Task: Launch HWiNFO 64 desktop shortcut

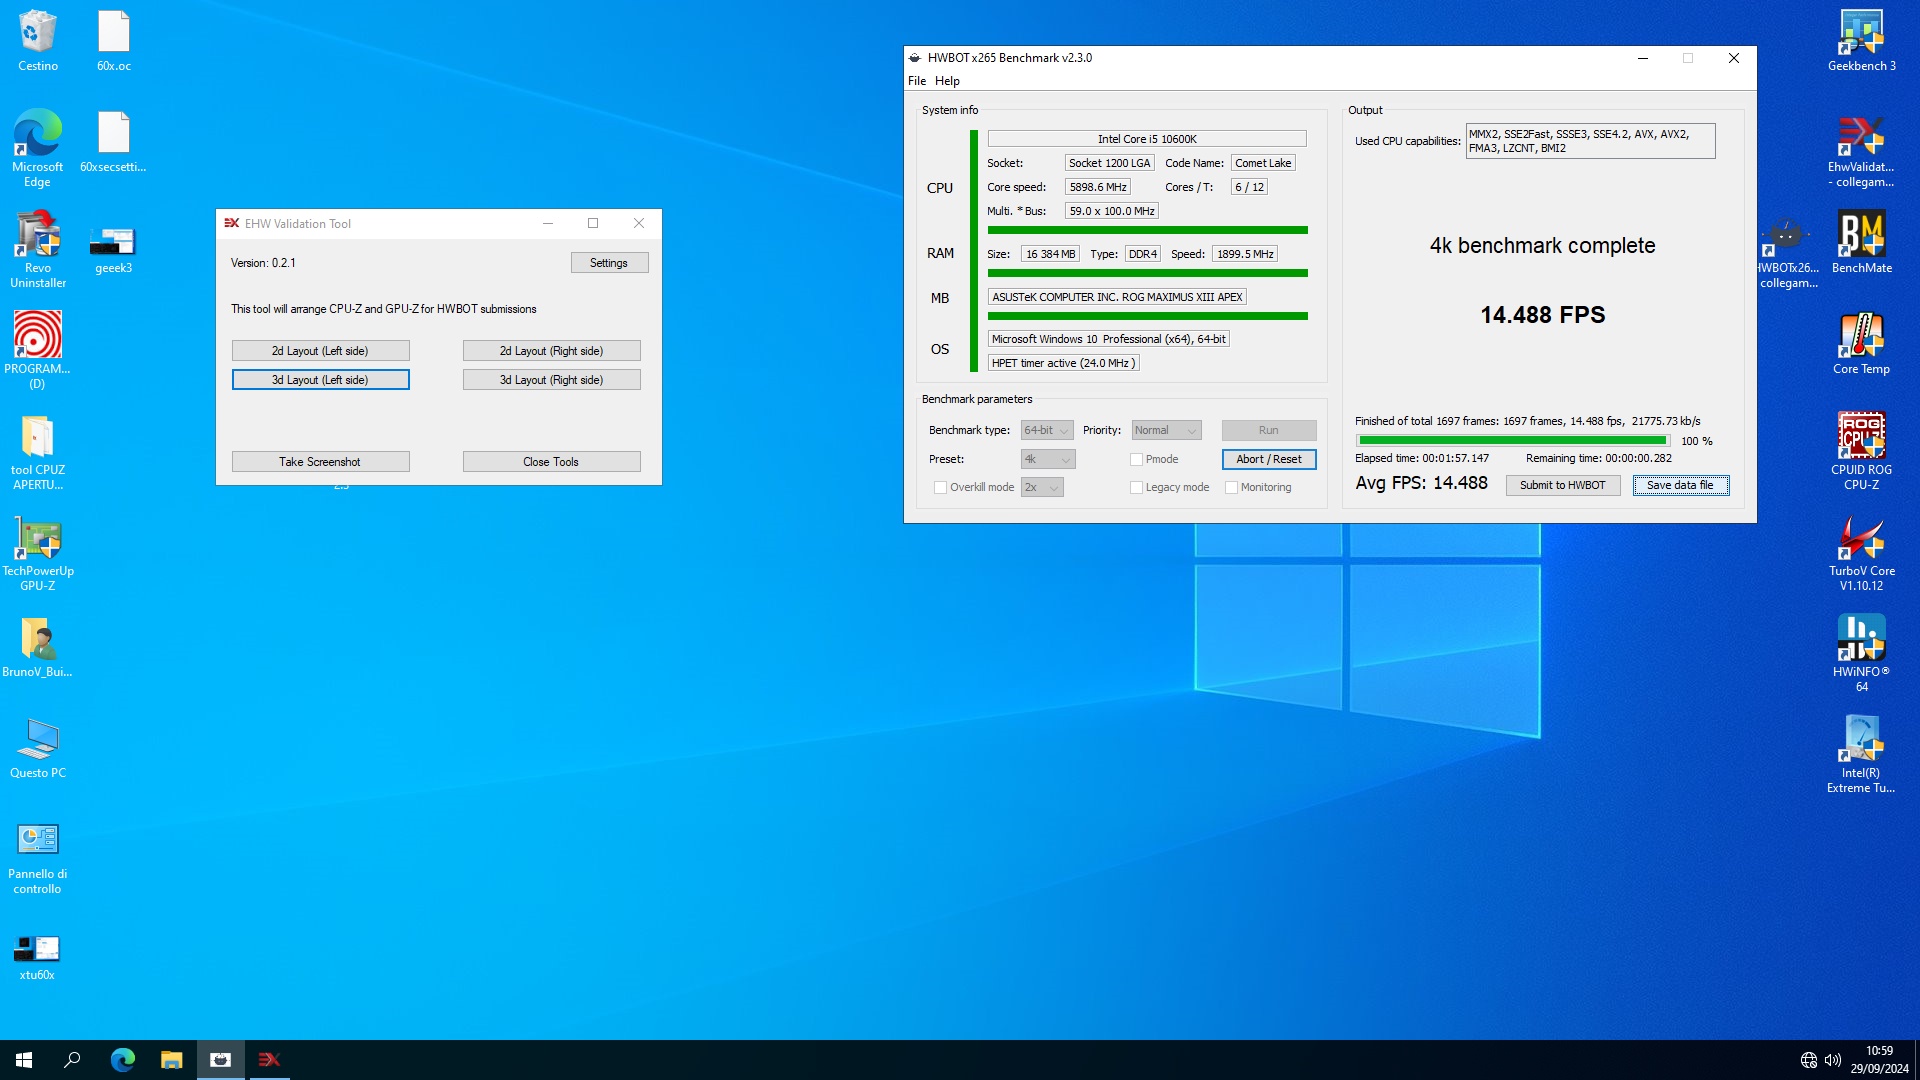Action: click(x=1862, y=654)
